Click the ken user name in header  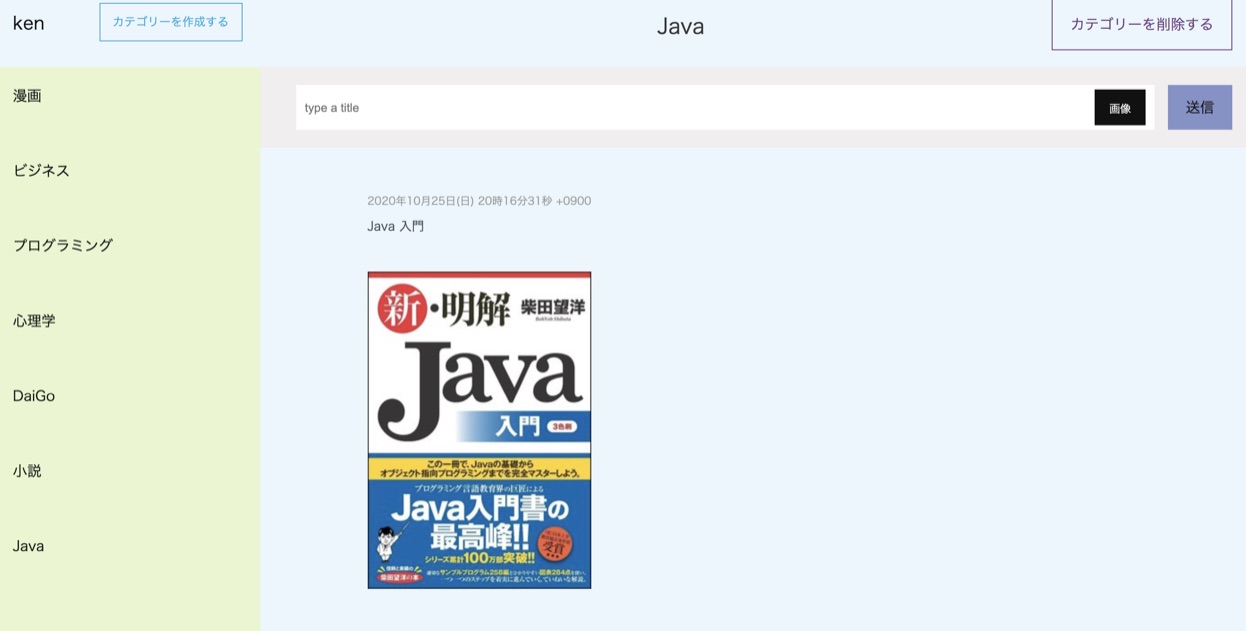coord(28,23)
